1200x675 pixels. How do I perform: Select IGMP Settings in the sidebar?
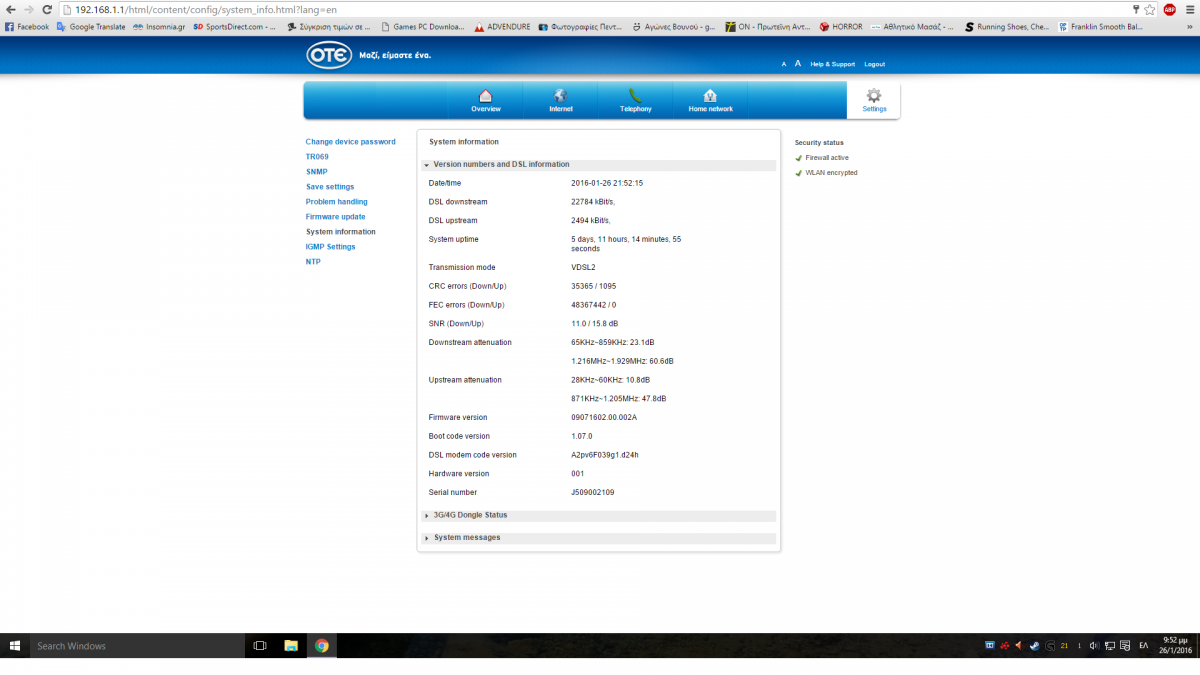click(x=330, y=247)
